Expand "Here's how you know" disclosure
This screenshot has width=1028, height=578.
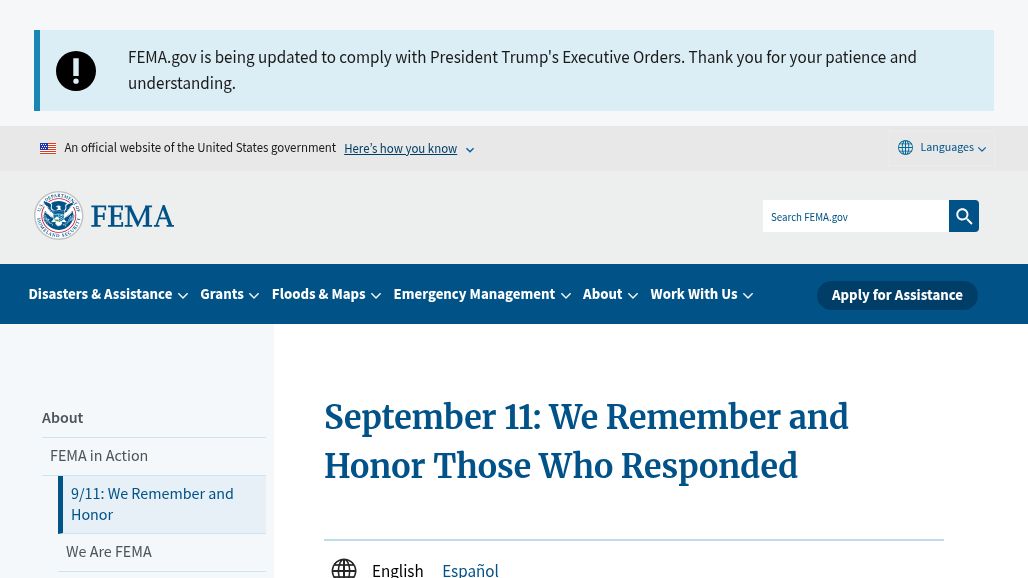coord(409,149)
